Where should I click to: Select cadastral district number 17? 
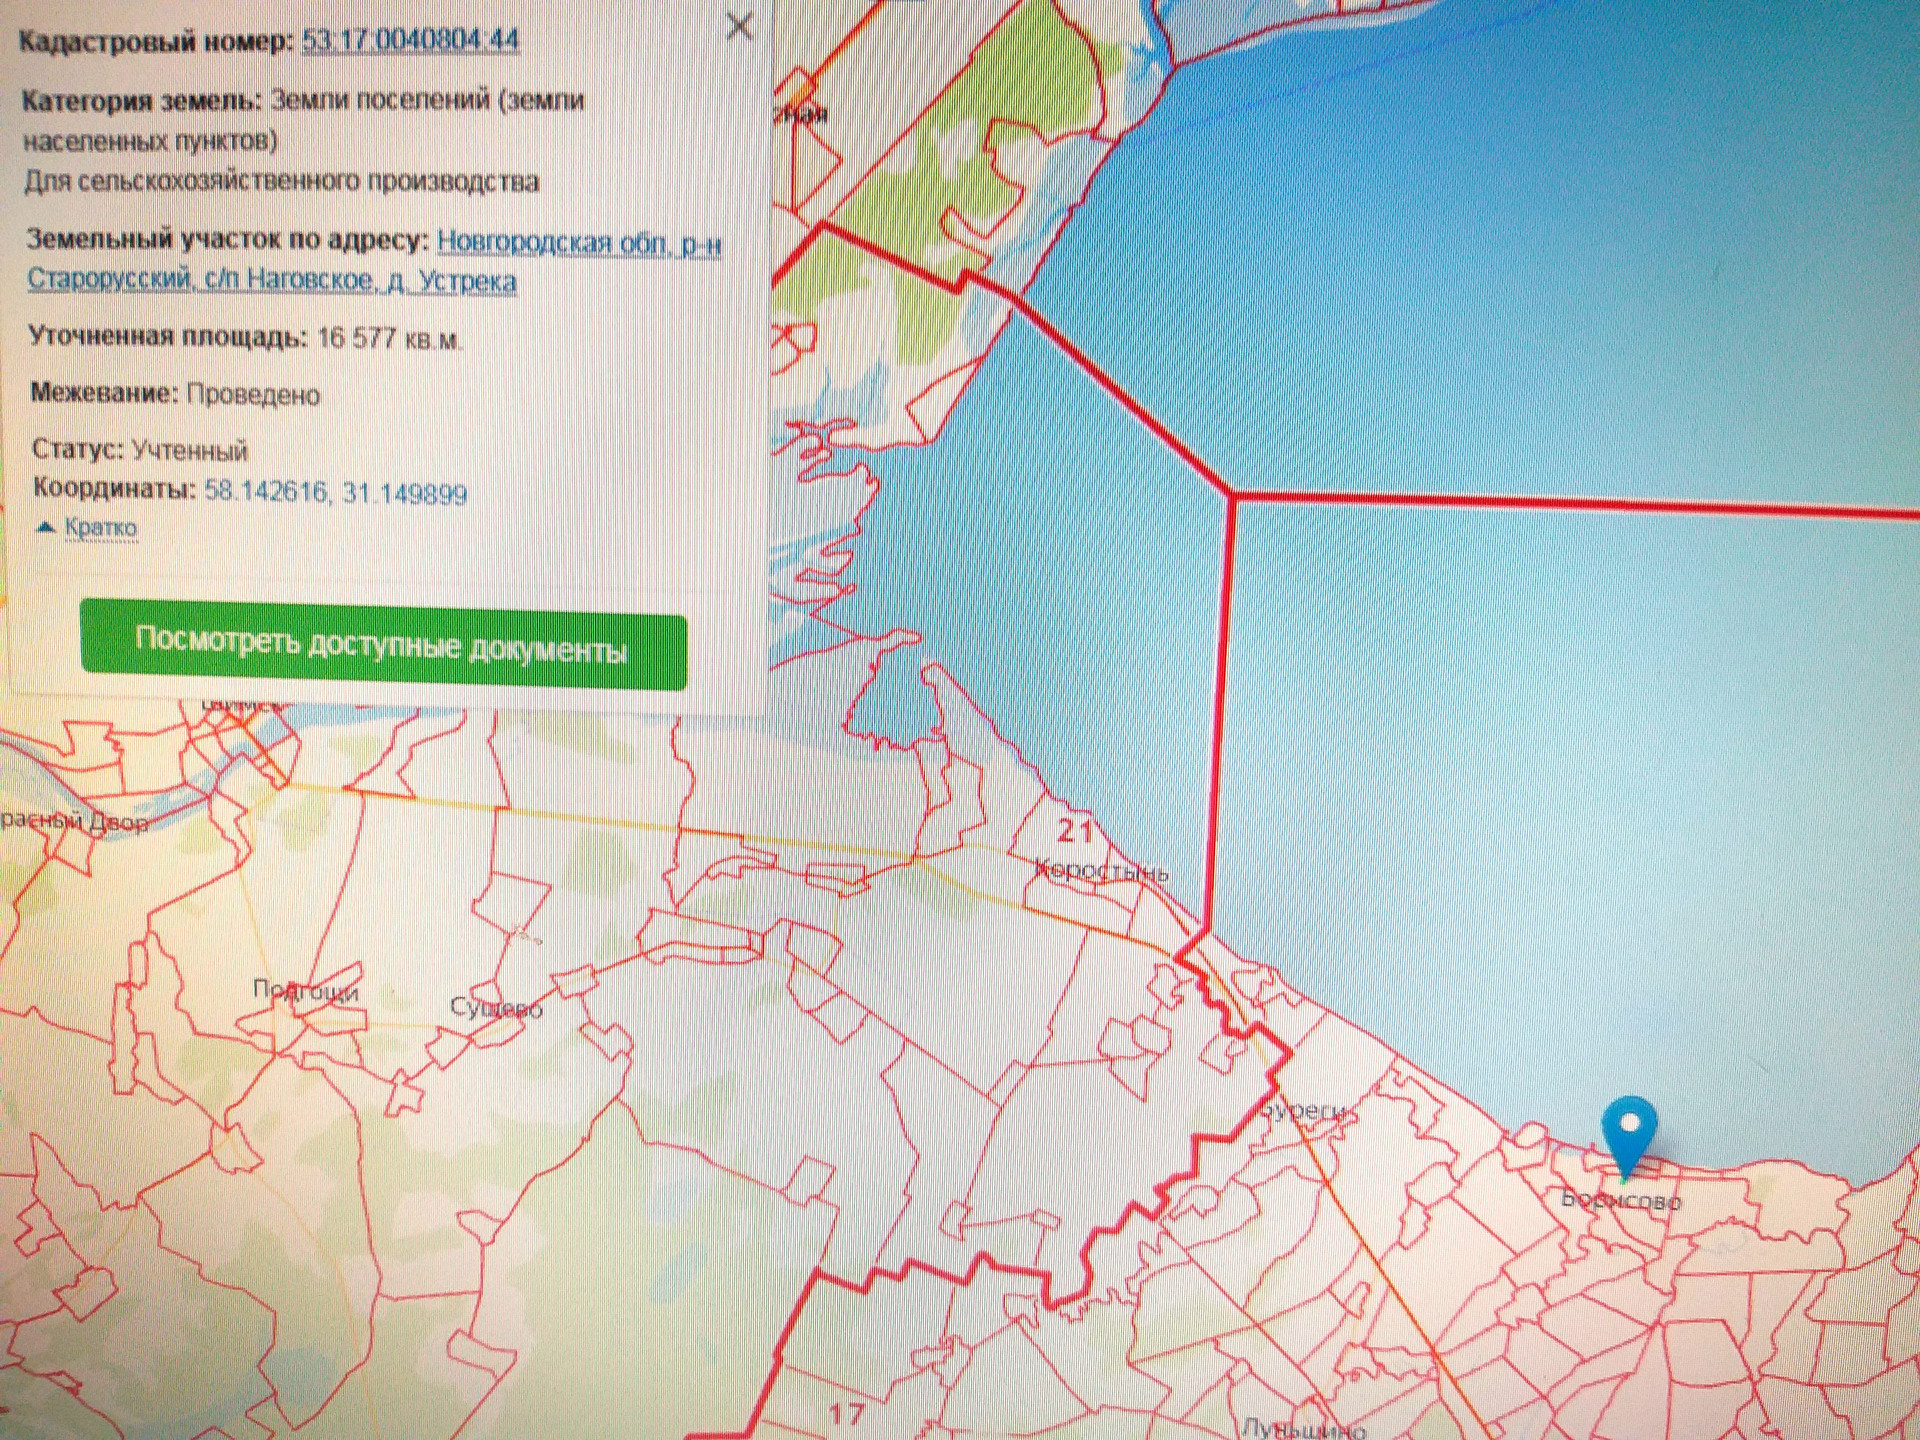(846, 1414)
